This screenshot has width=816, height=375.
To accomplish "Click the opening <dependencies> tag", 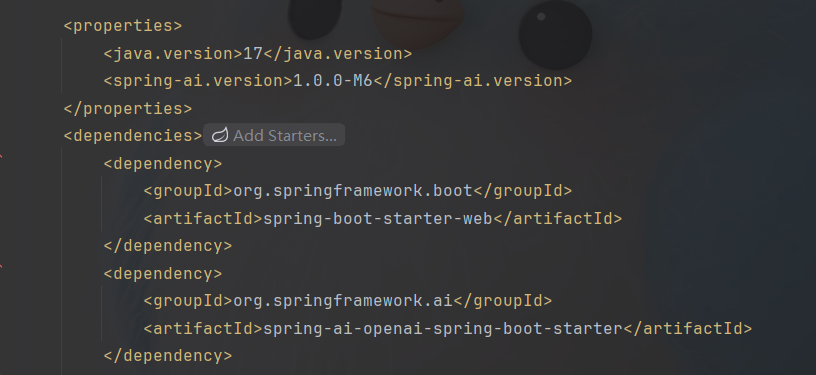I will [x=133, y=136].
